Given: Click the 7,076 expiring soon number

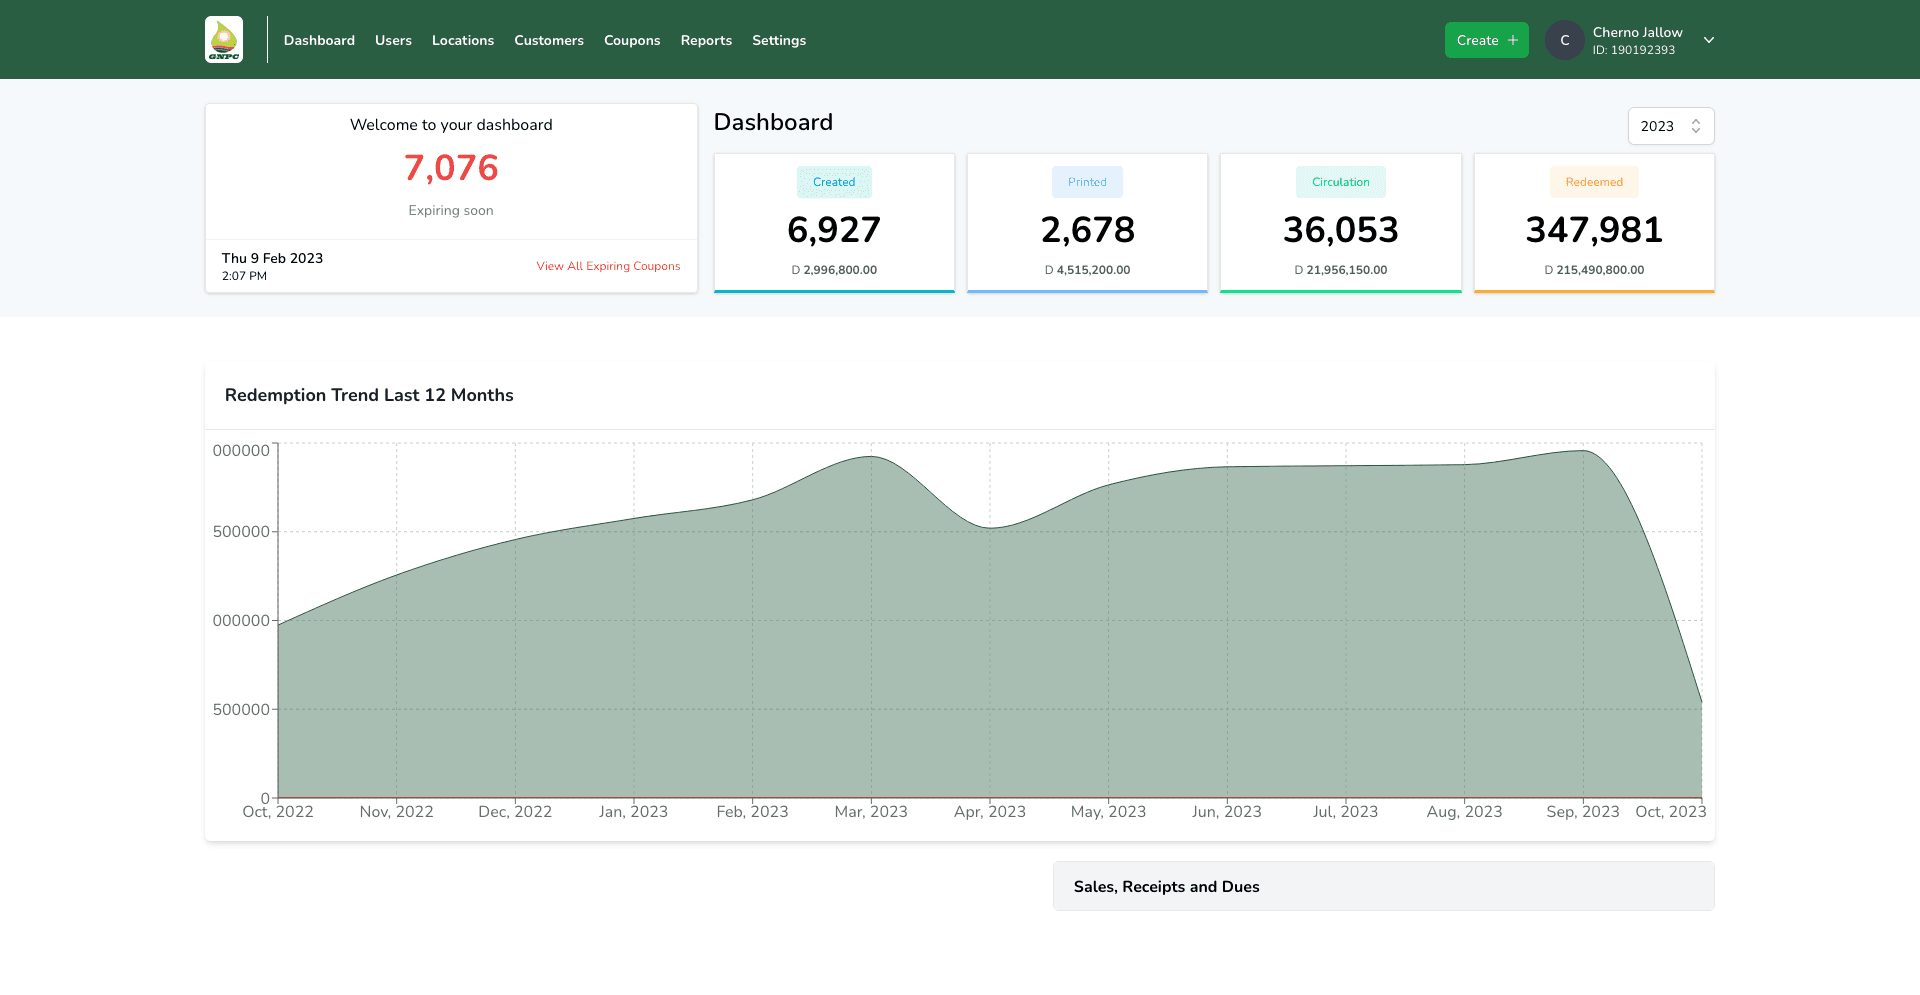Looking at the screenshot, I should click(451, 168).
